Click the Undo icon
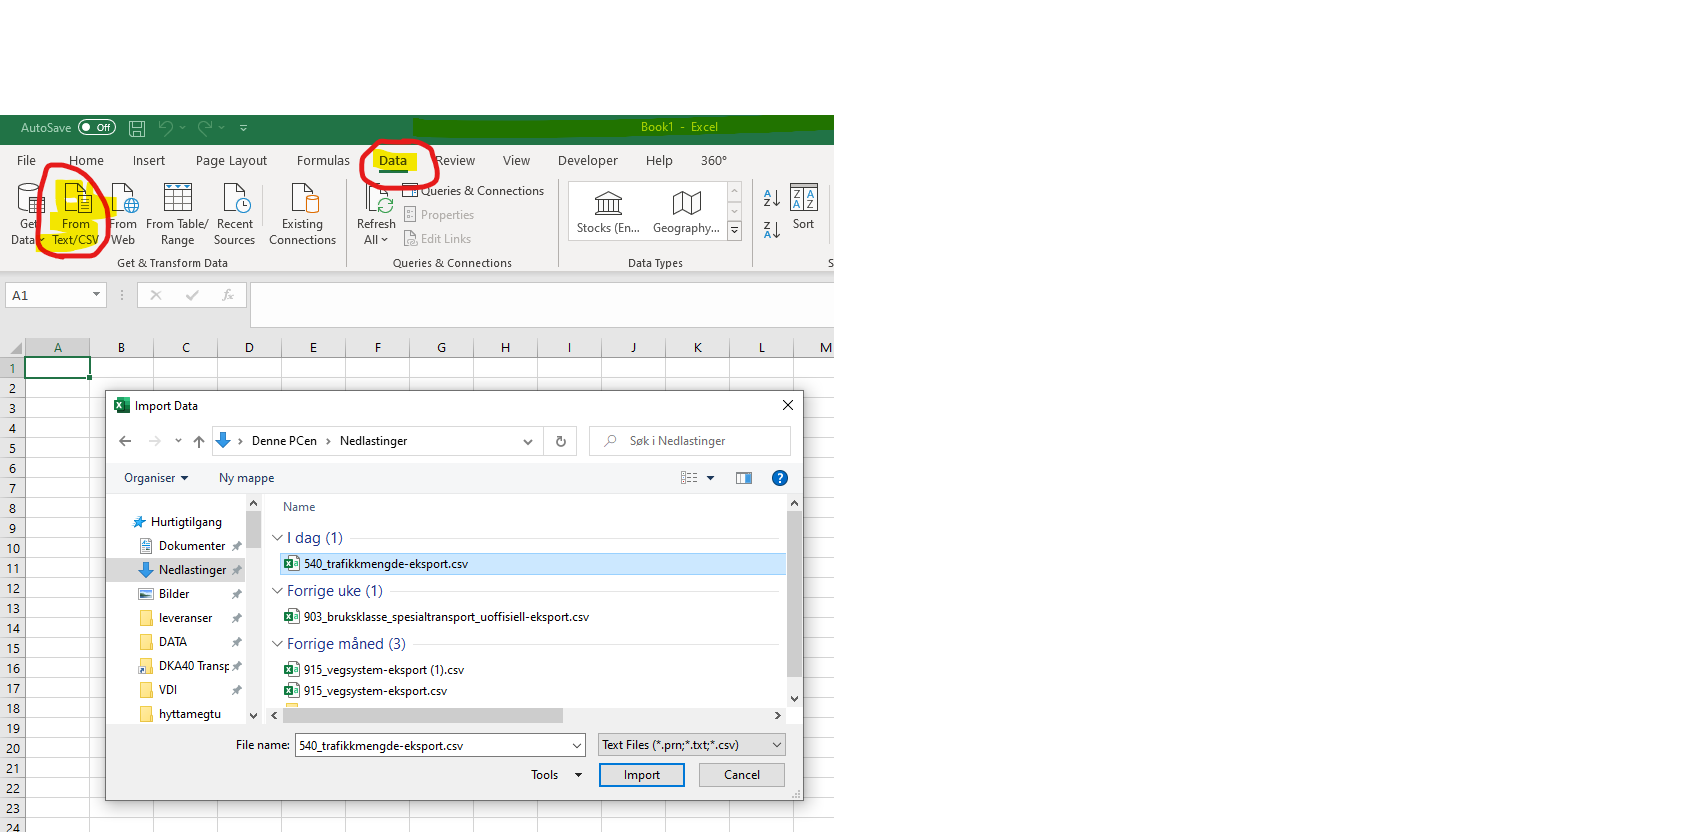The width and height of the screenshot is (1691, 832). [166, 128]
